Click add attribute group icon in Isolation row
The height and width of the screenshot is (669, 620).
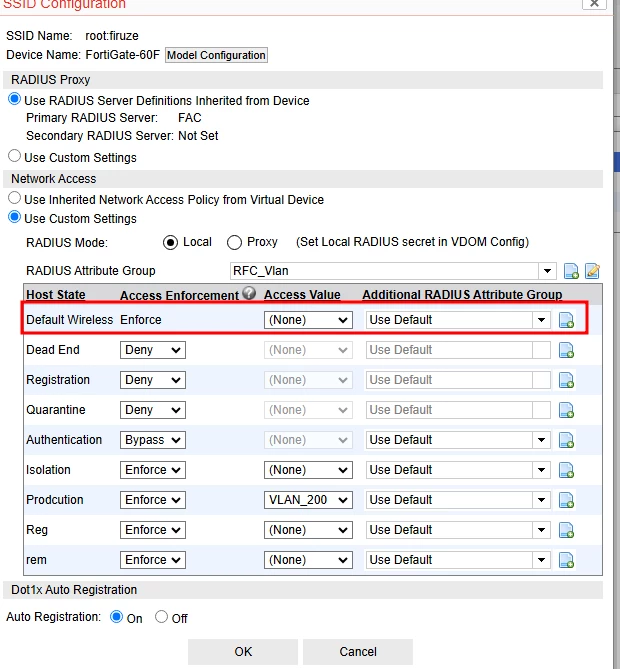click(x=566, y=470)
